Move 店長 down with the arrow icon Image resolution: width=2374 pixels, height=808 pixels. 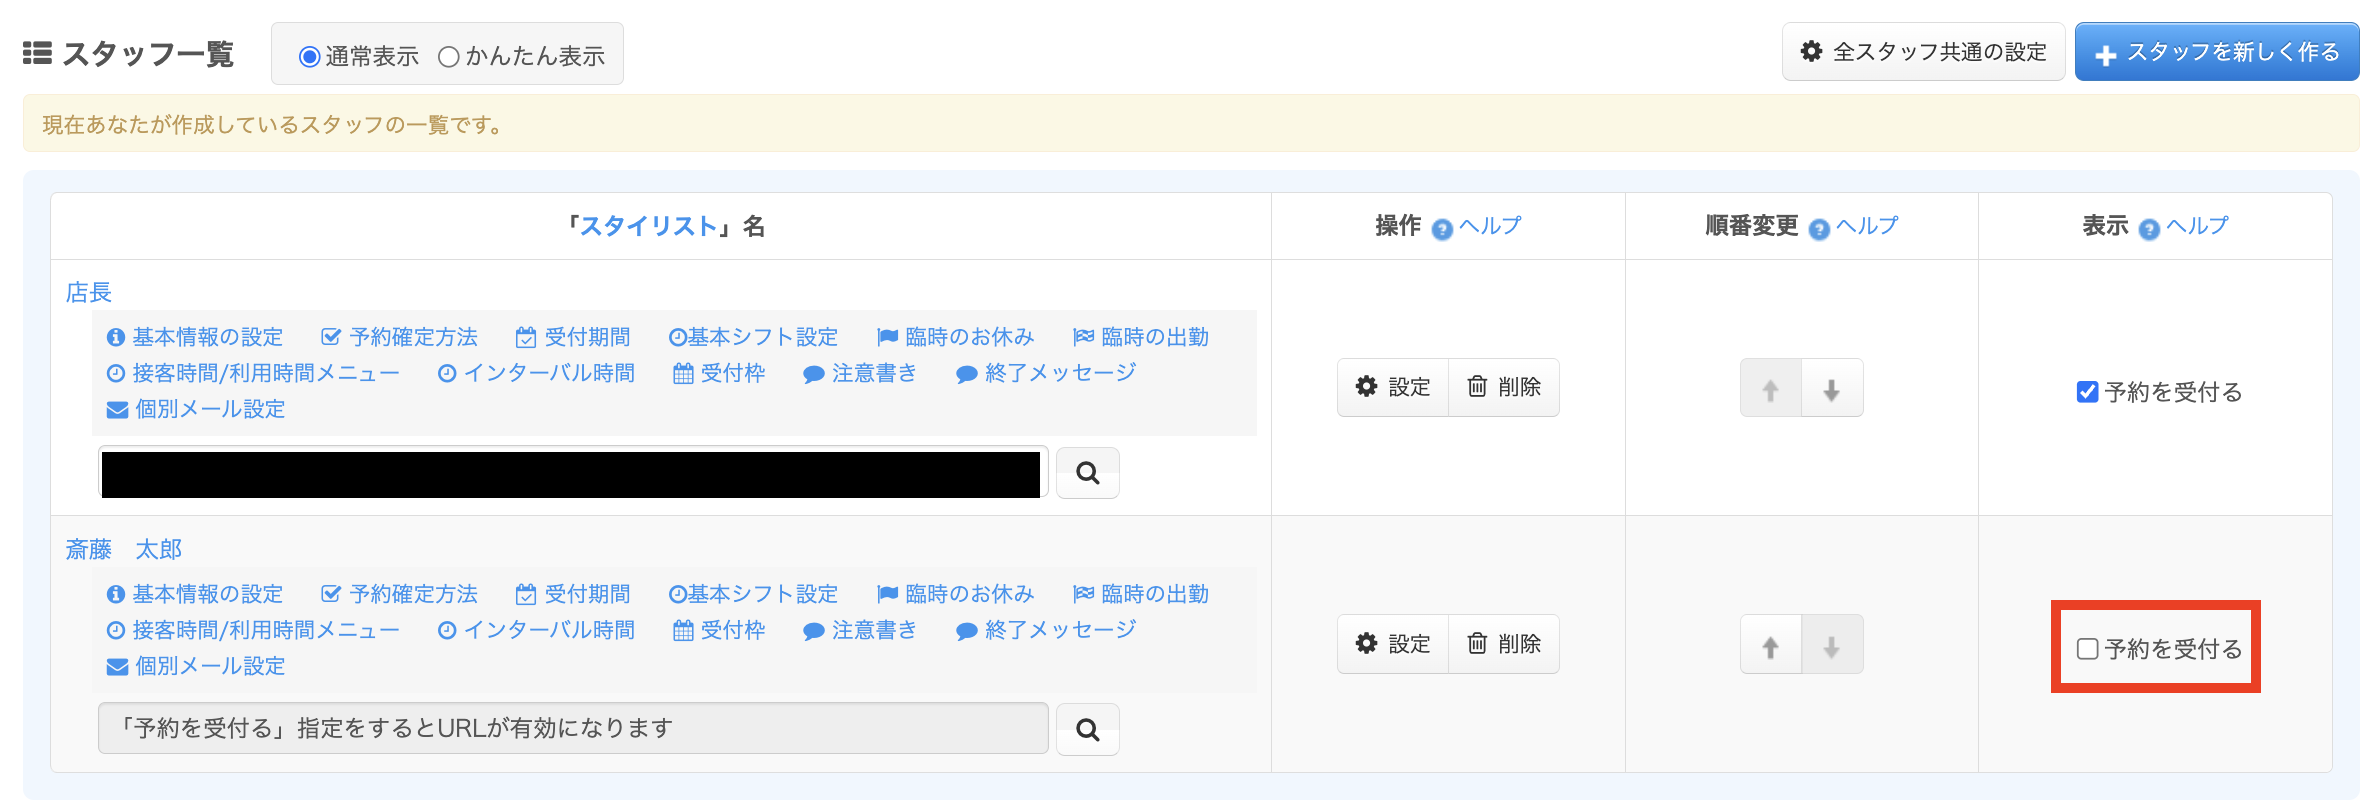(1831, 389)
